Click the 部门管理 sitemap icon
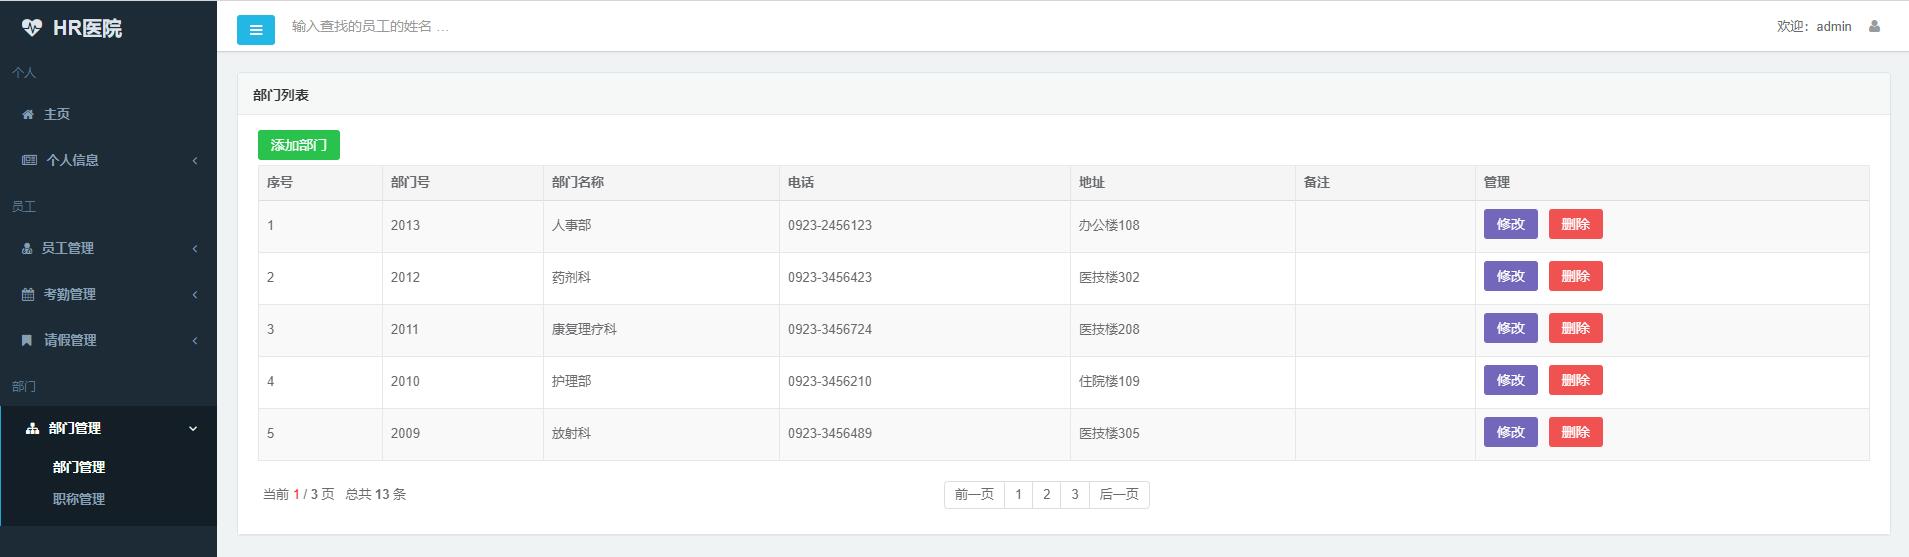Screen dimensions: 1909x557 point(32,429)
